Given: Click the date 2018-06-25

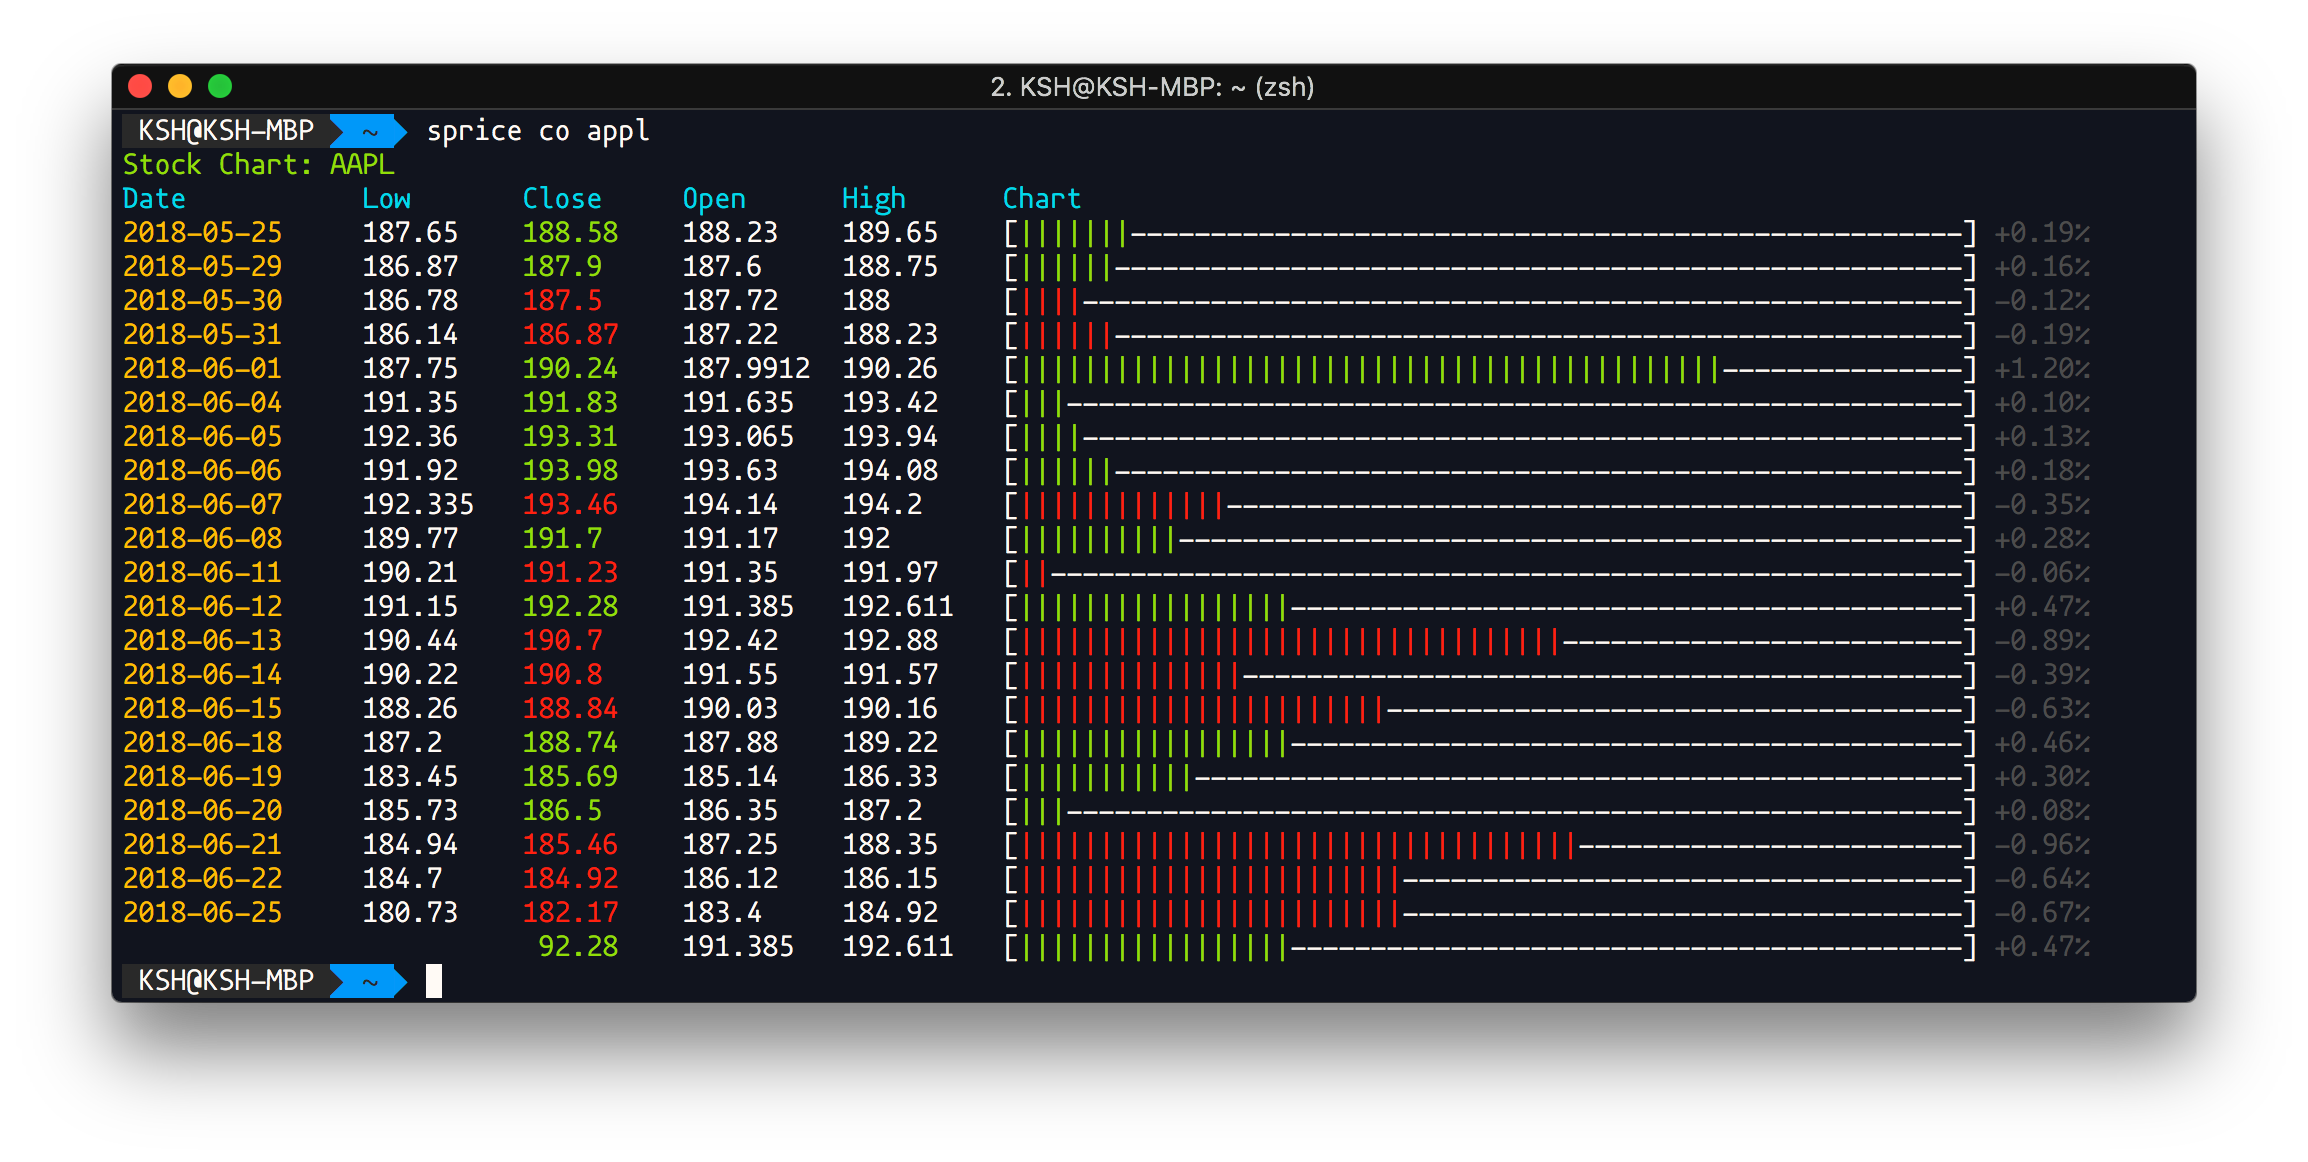Looking at the screenshot, I should (x=202, y=912).
